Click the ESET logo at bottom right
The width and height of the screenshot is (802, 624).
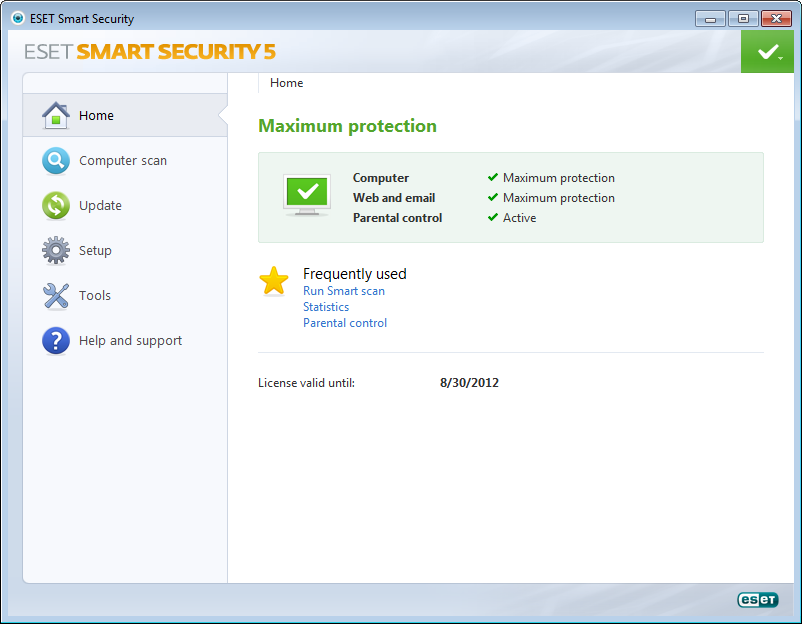coord(757,600)
